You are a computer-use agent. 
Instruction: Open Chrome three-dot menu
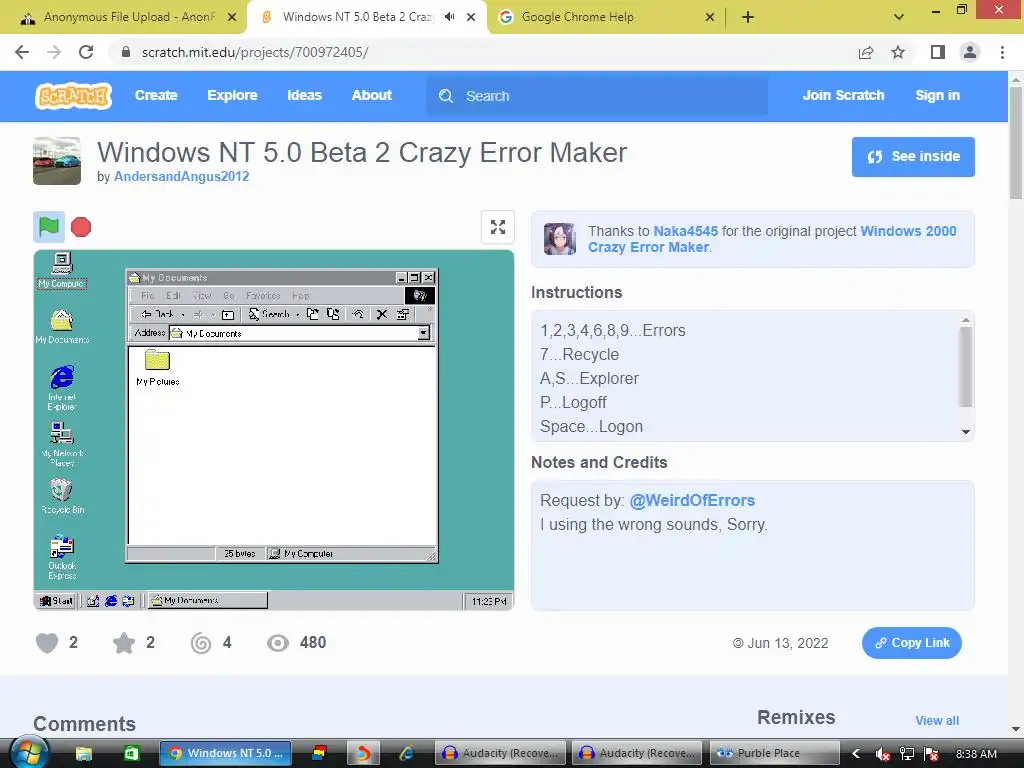(x=1002, y=52)
